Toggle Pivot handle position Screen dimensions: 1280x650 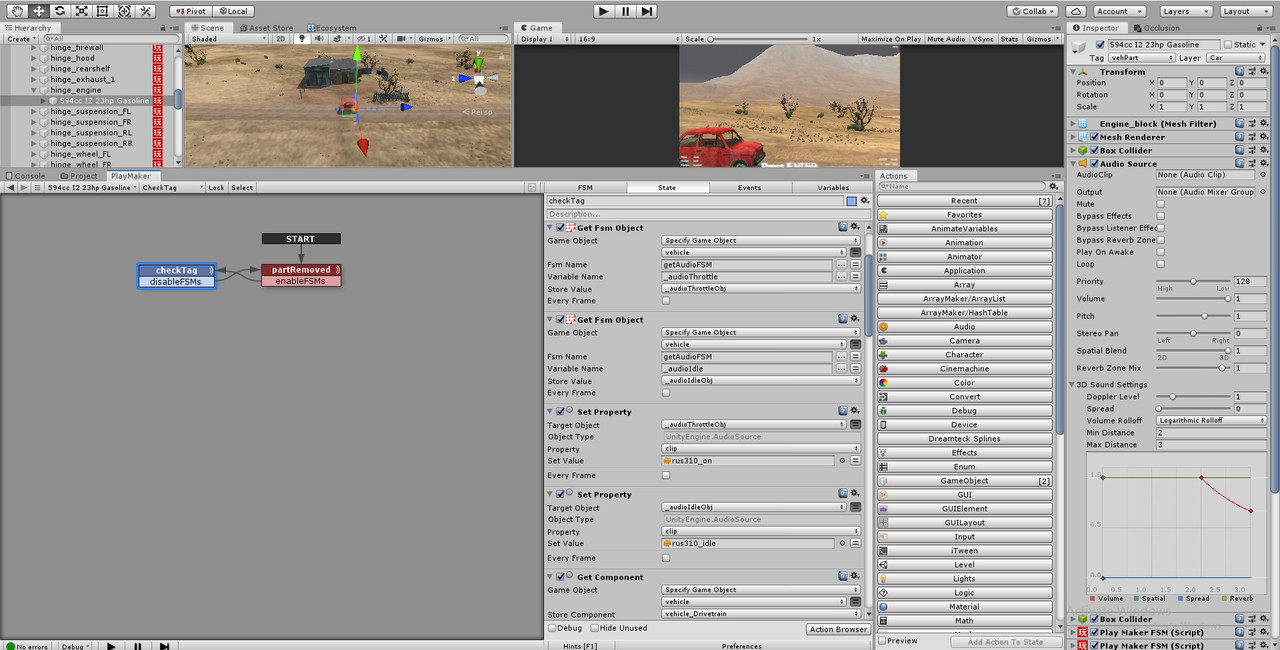pos(190,11)
